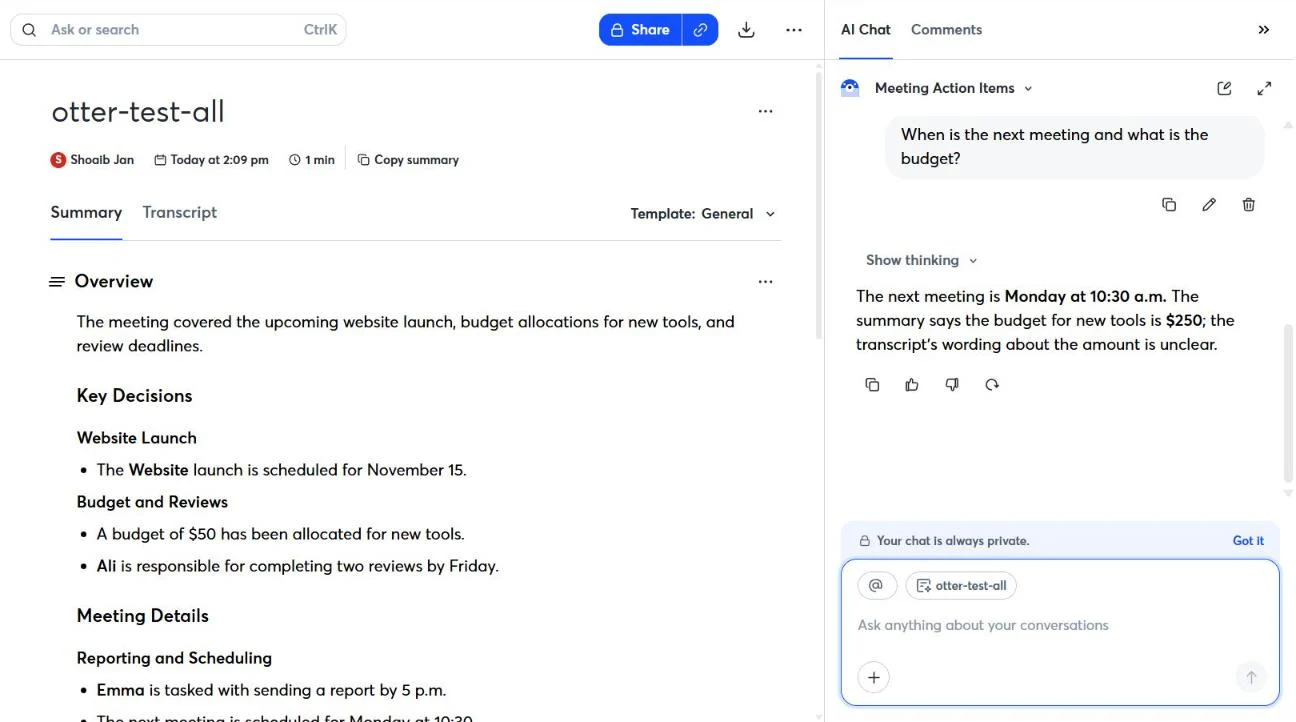The height and width of the screenshot is (722, 1296).
Task: Click the clock duration icon near 1 min
Action: click(x=295, y=160)
